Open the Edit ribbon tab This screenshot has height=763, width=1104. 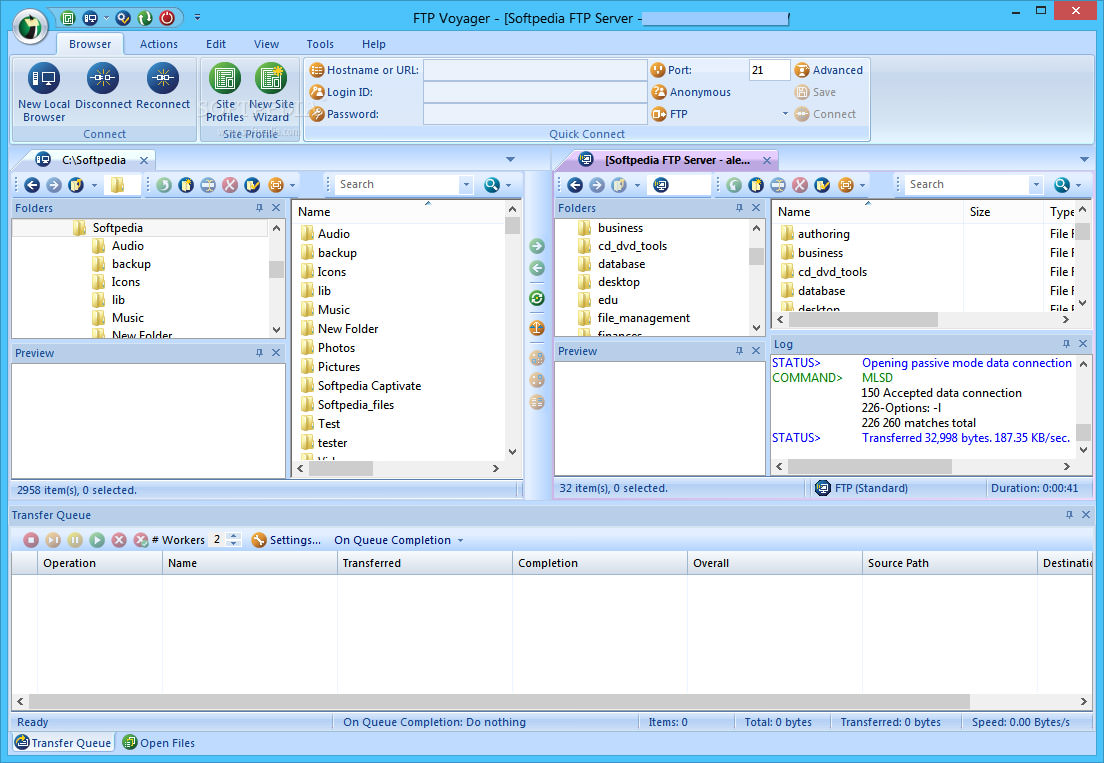coord(215,44)
